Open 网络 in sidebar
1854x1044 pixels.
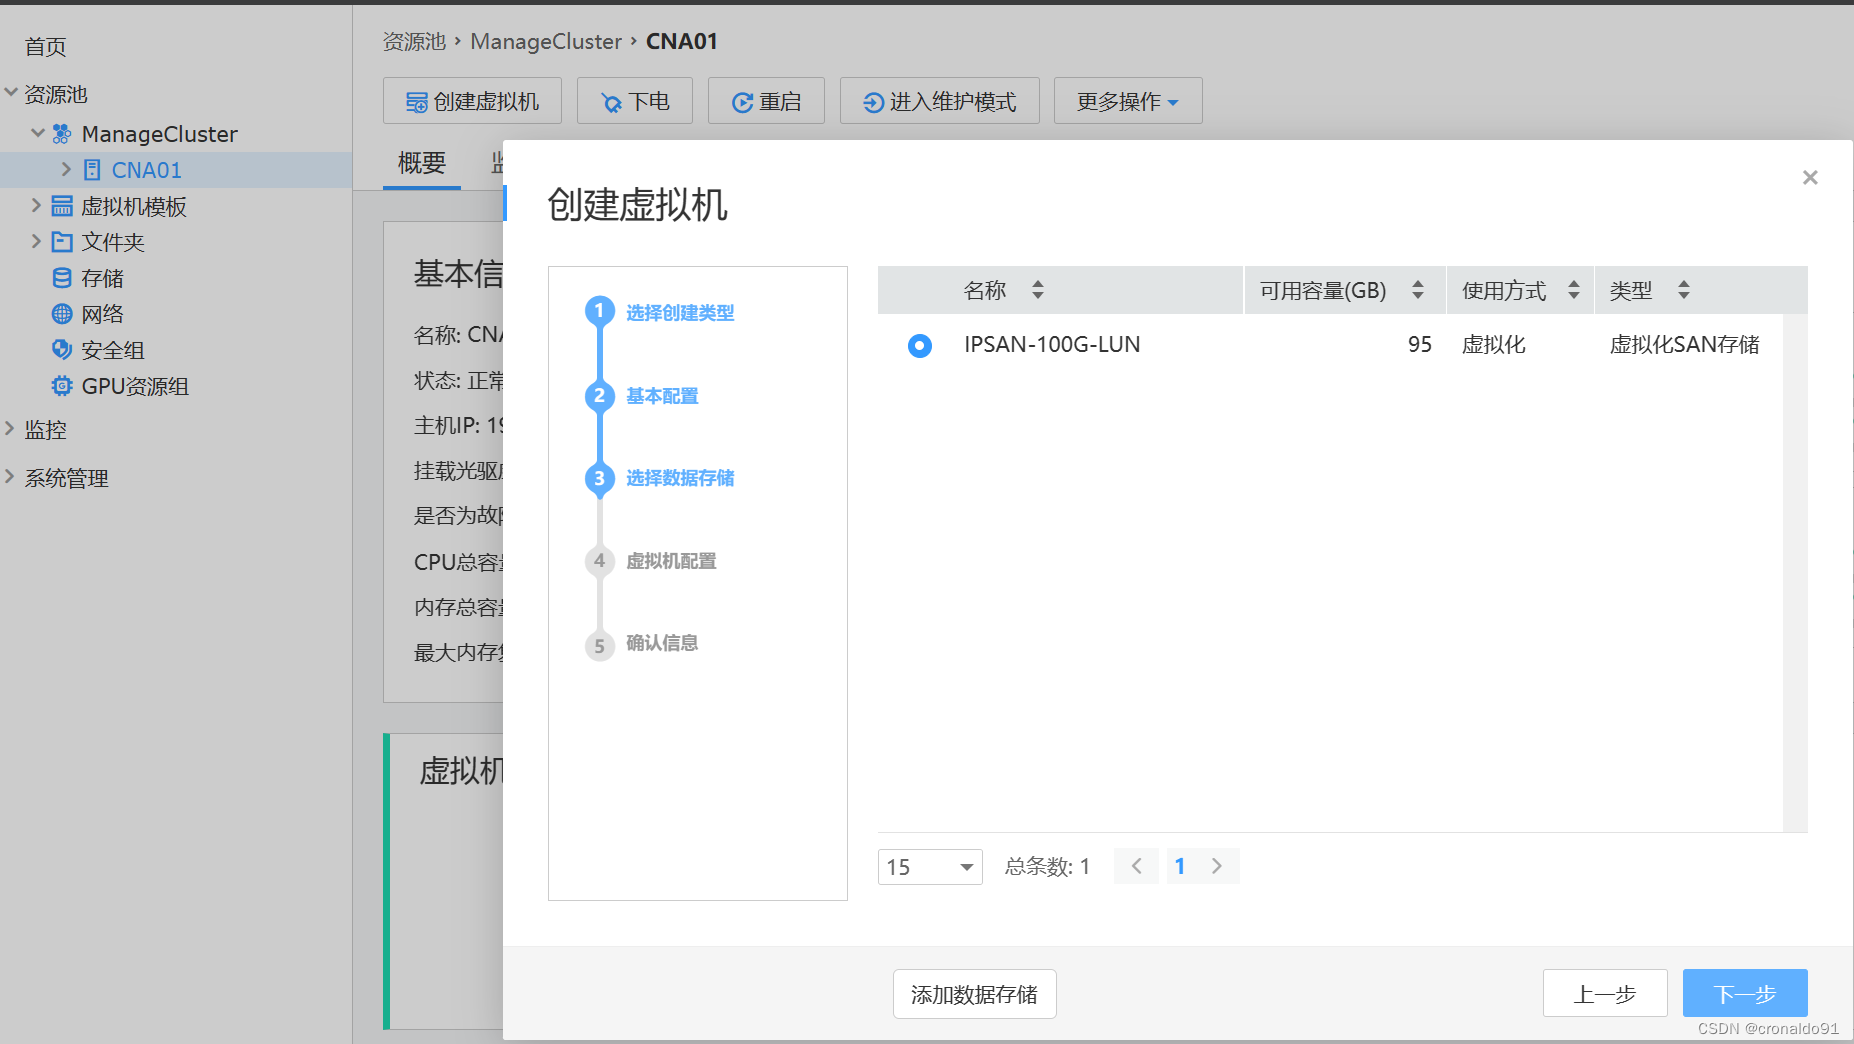[102, 314]
